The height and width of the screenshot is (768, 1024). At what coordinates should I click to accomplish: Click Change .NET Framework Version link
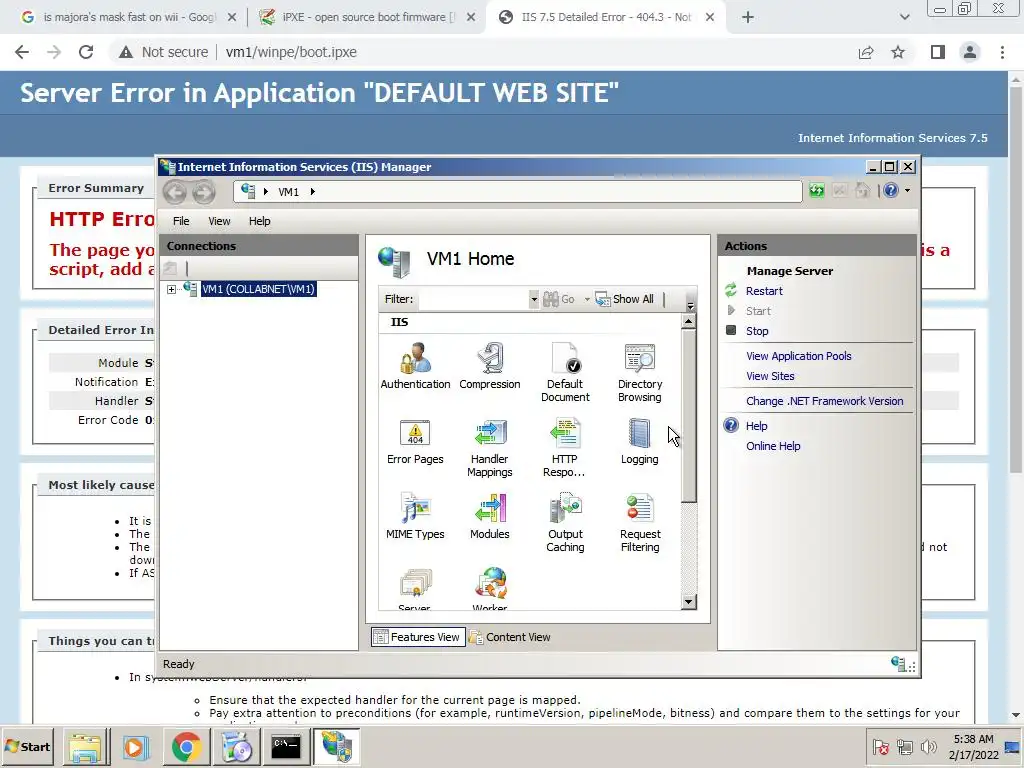tap(825, 401)
